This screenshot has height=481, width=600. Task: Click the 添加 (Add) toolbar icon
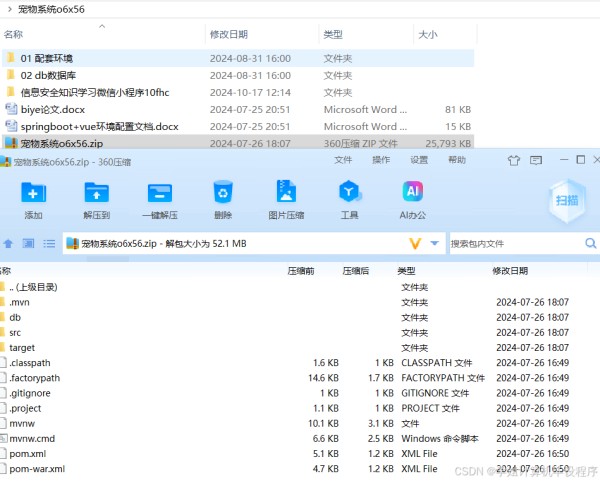[x=33, y=193]
